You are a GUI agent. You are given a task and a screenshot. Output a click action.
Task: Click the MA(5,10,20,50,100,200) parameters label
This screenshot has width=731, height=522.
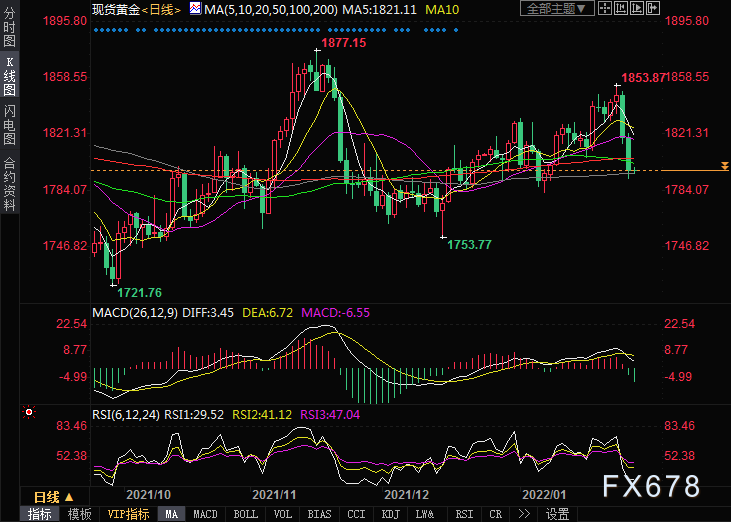(271, 9)
